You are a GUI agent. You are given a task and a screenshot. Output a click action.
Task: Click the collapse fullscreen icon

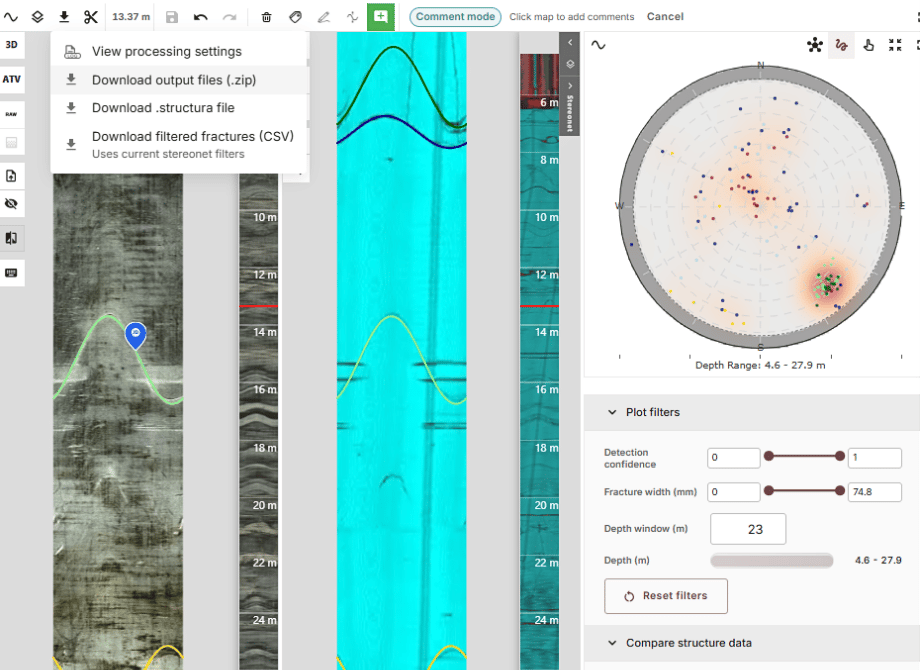pyautogui.click(x=895, y=45)
